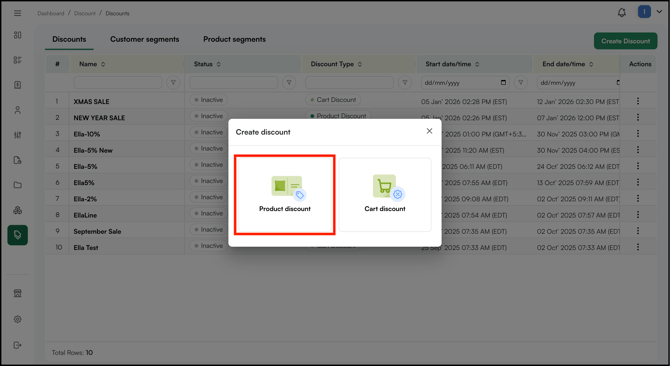Open actions menu for EllaLine
The height and width of the screenshot is (366, 670).
pos(638,215)
